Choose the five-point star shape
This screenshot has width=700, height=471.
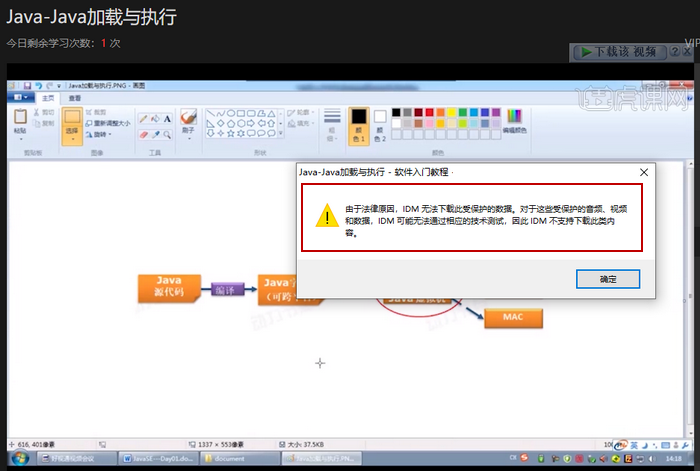pos(231,133)
